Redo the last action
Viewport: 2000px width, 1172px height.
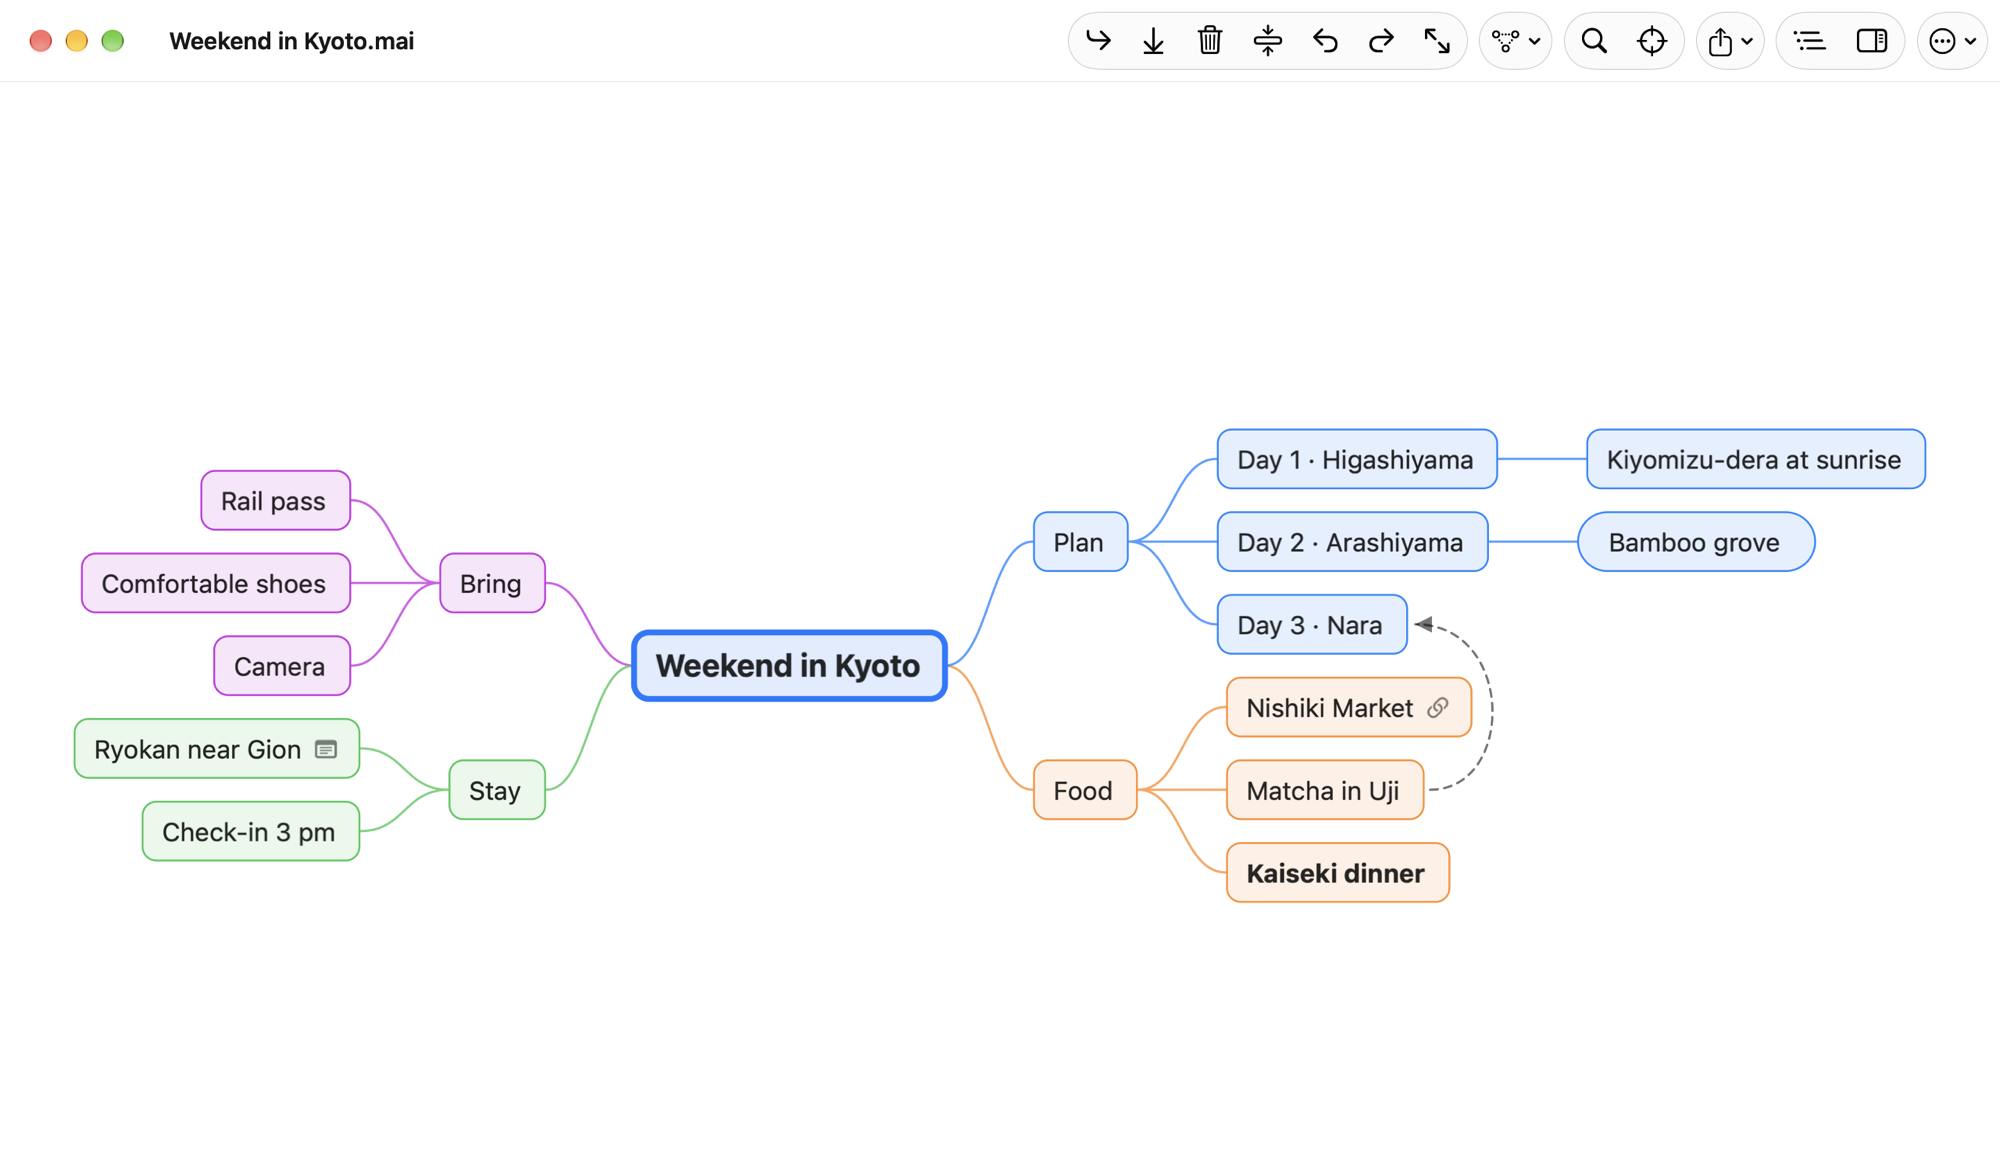point(1381,41)
